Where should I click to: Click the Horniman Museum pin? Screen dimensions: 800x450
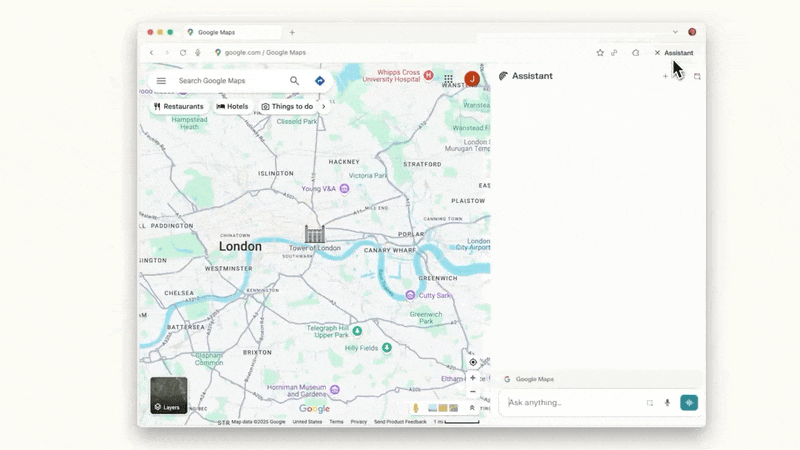tap(335, 390)
